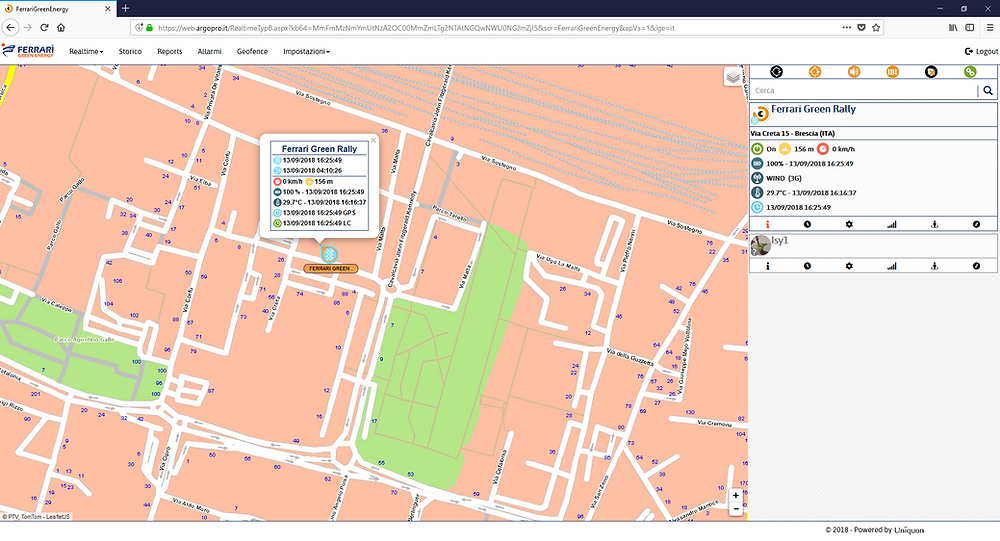Image resolution: width=1000 pixels, height=541 pixels.
Task: Click the red speedometer icon in side panel
Action: point(823,149)
